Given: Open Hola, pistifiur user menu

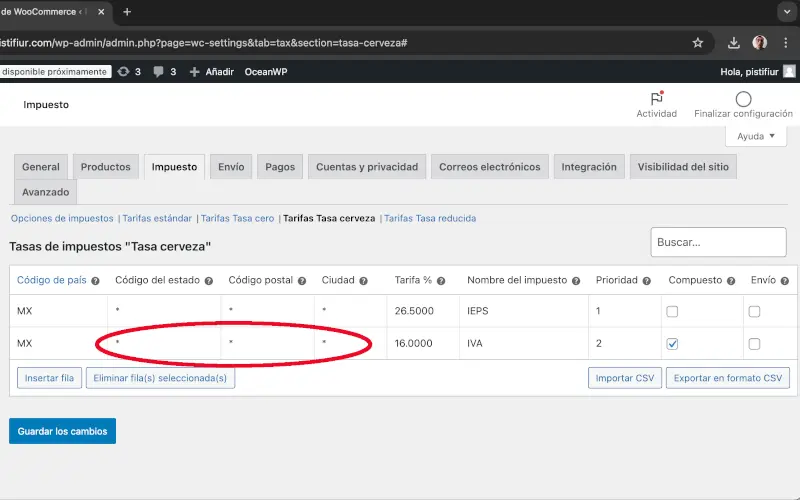Looking at the screenshot, I should tap(758, 71).
